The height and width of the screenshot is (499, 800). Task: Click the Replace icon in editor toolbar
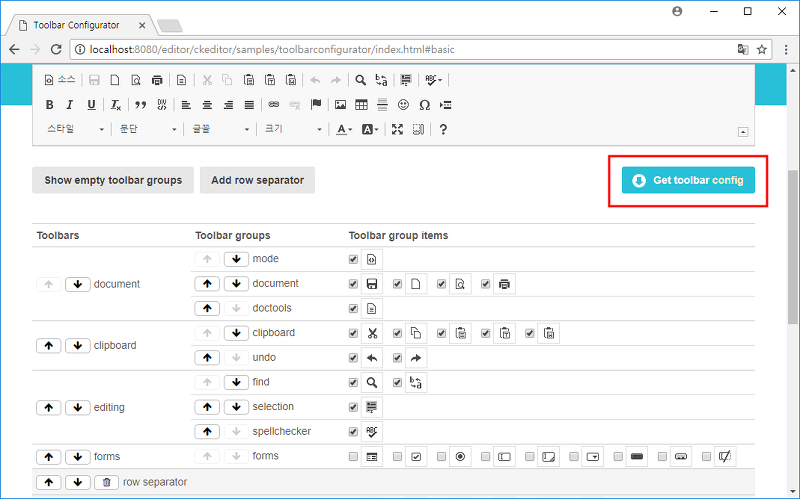[381, 80]
